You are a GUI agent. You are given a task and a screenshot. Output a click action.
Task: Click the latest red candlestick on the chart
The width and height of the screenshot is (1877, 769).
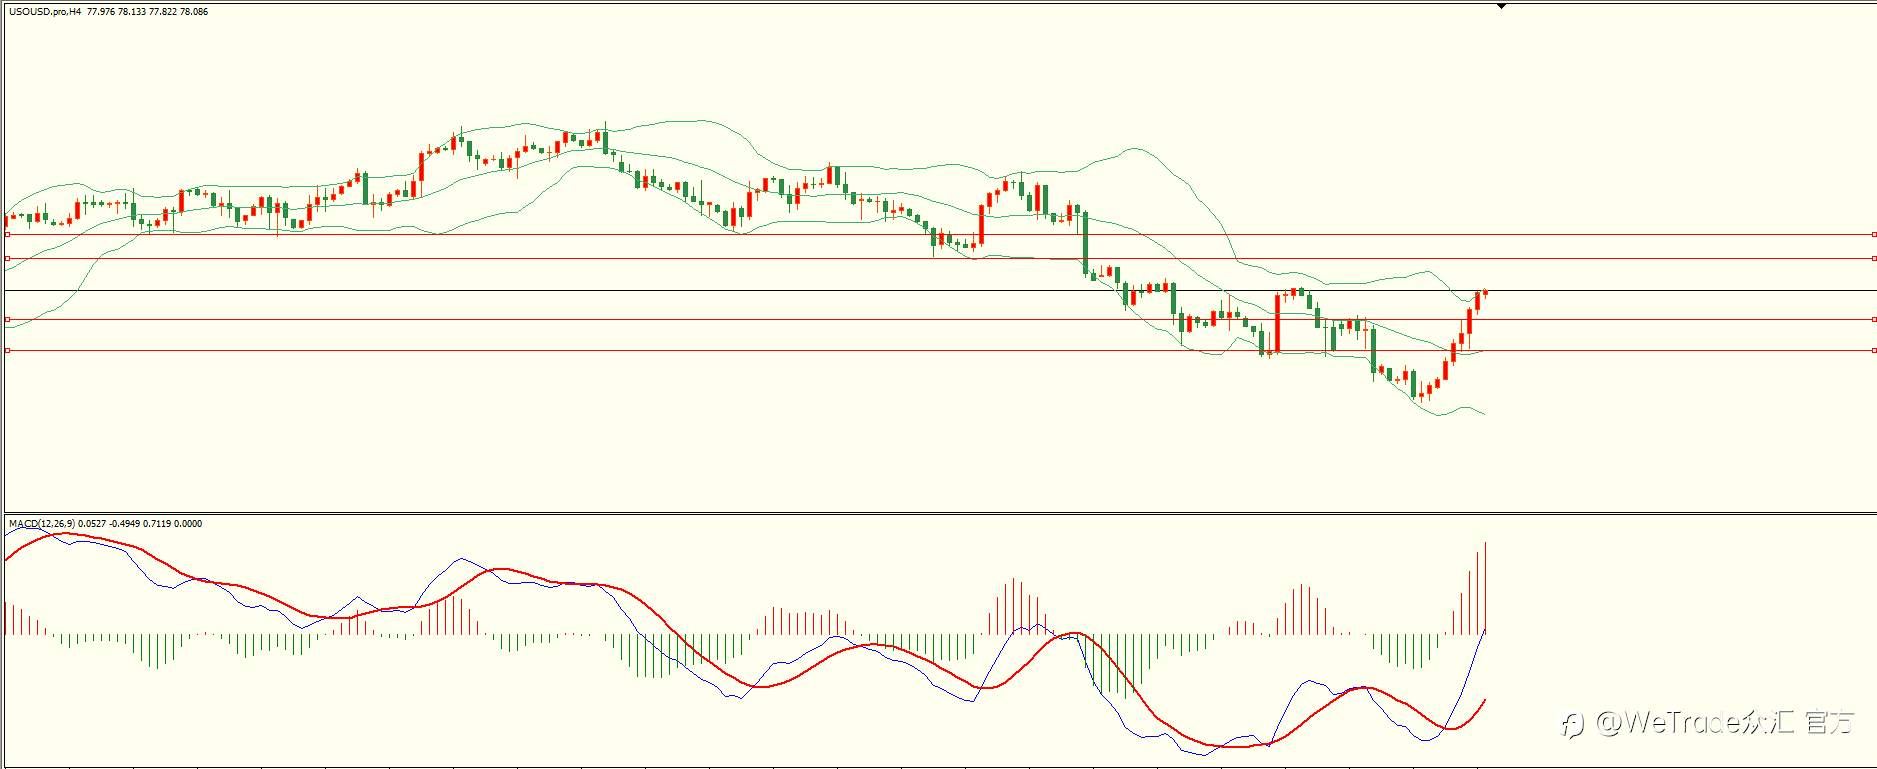(1485, 292)
